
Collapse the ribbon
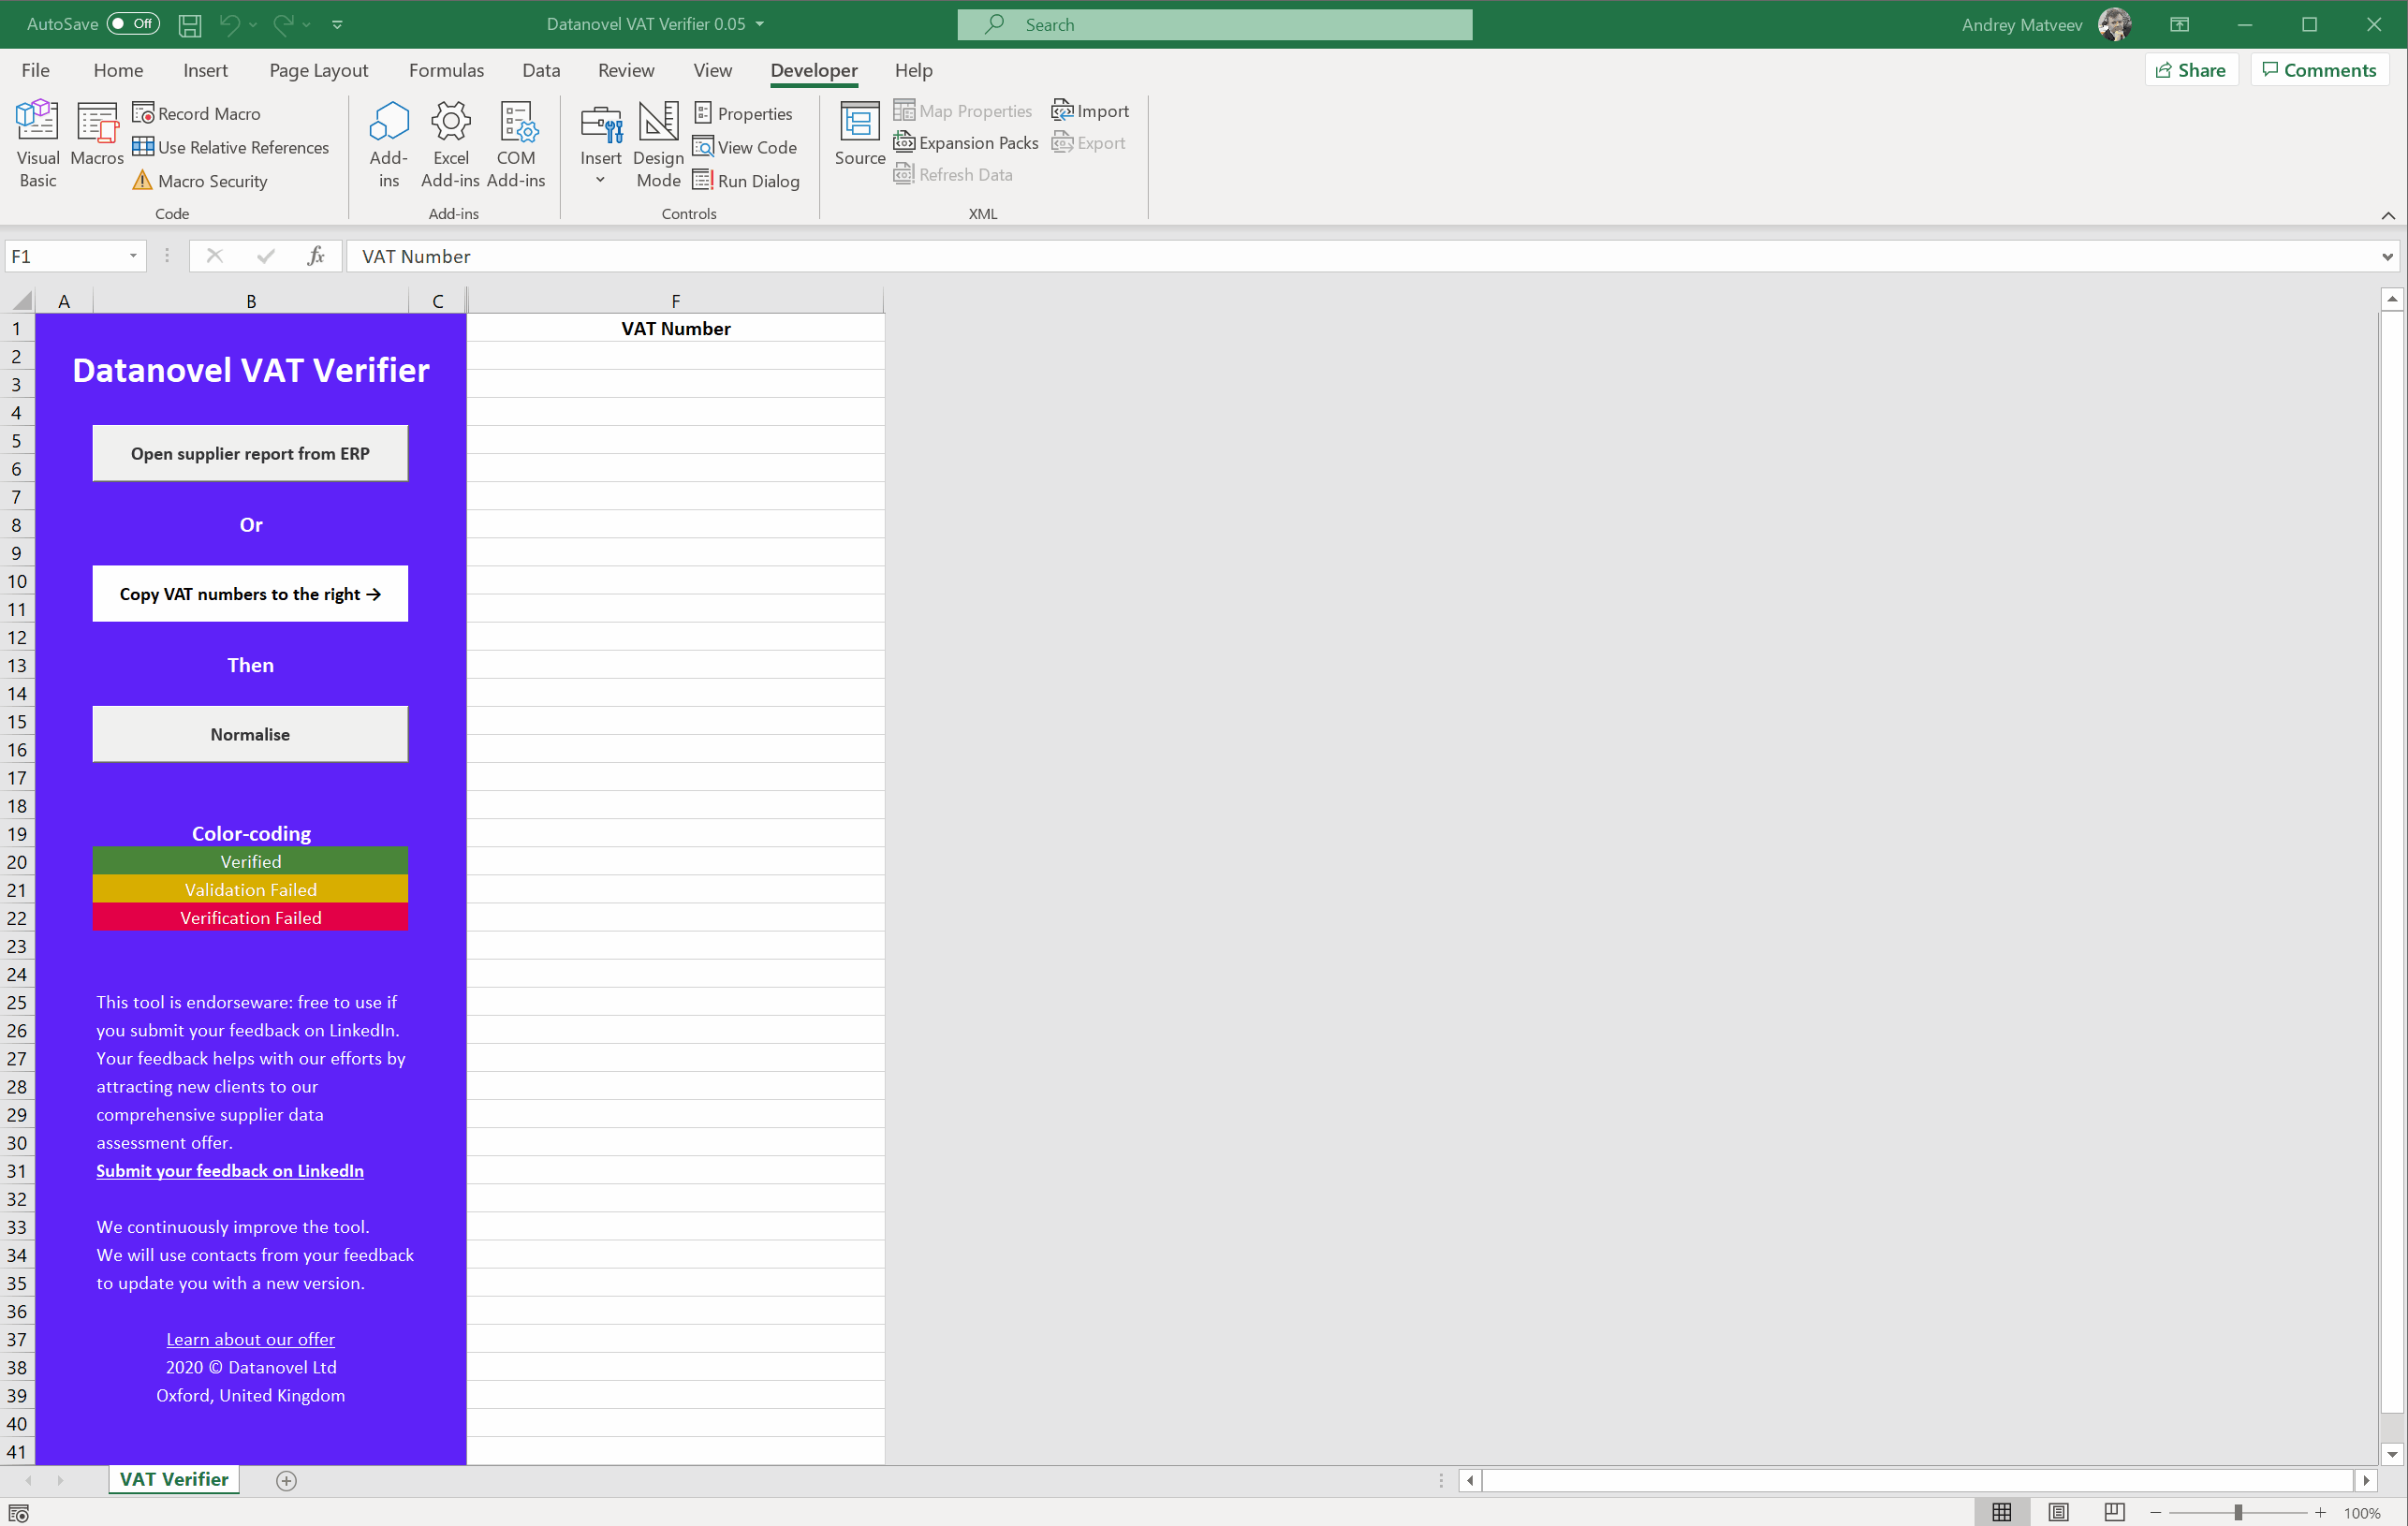pos(2388,215)
